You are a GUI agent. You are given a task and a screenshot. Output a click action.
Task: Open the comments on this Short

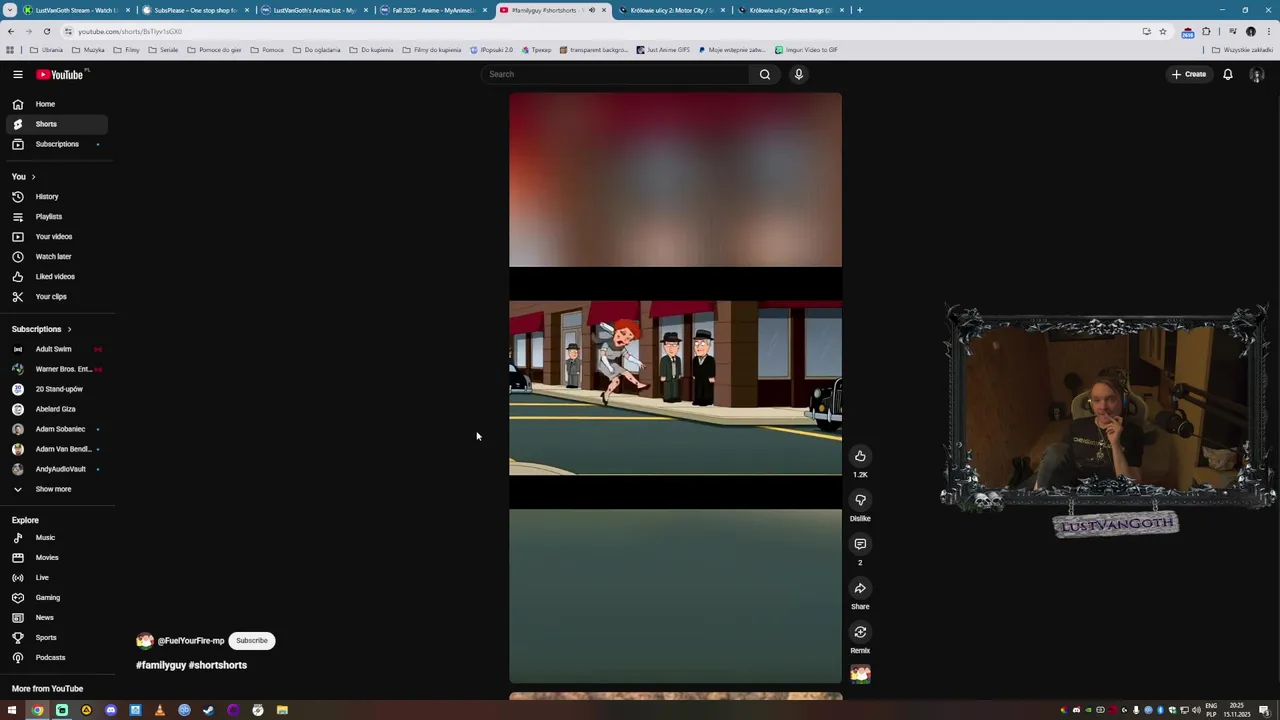860,544
